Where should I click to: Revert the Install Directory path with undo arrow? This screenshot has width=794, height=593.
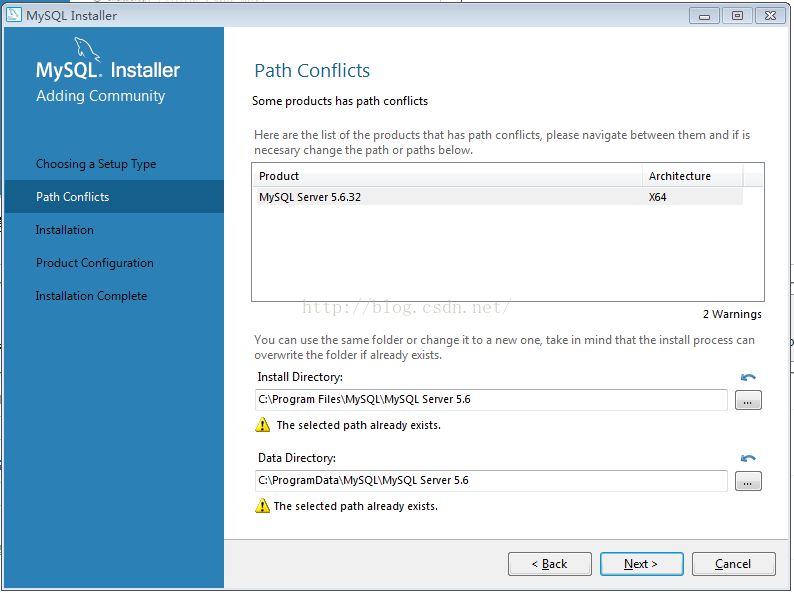[x=748, y=377]
